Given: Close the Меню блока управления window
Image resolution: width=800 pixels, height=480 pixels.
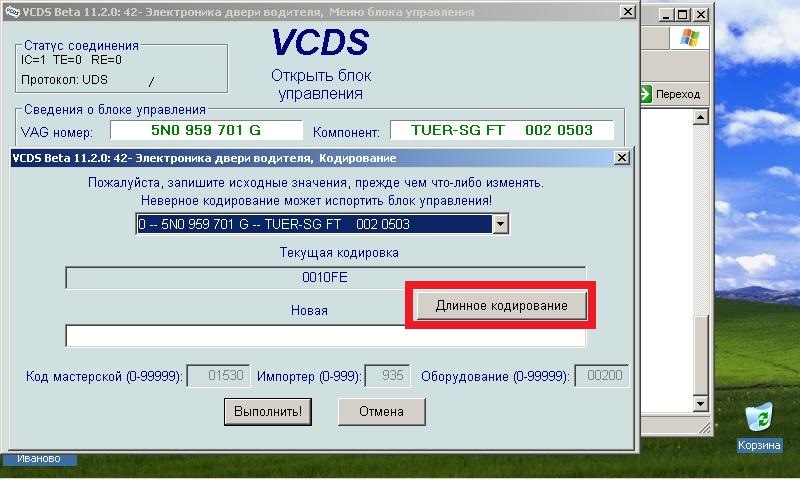Looking at the screenshot, I should tap(628, 11).
